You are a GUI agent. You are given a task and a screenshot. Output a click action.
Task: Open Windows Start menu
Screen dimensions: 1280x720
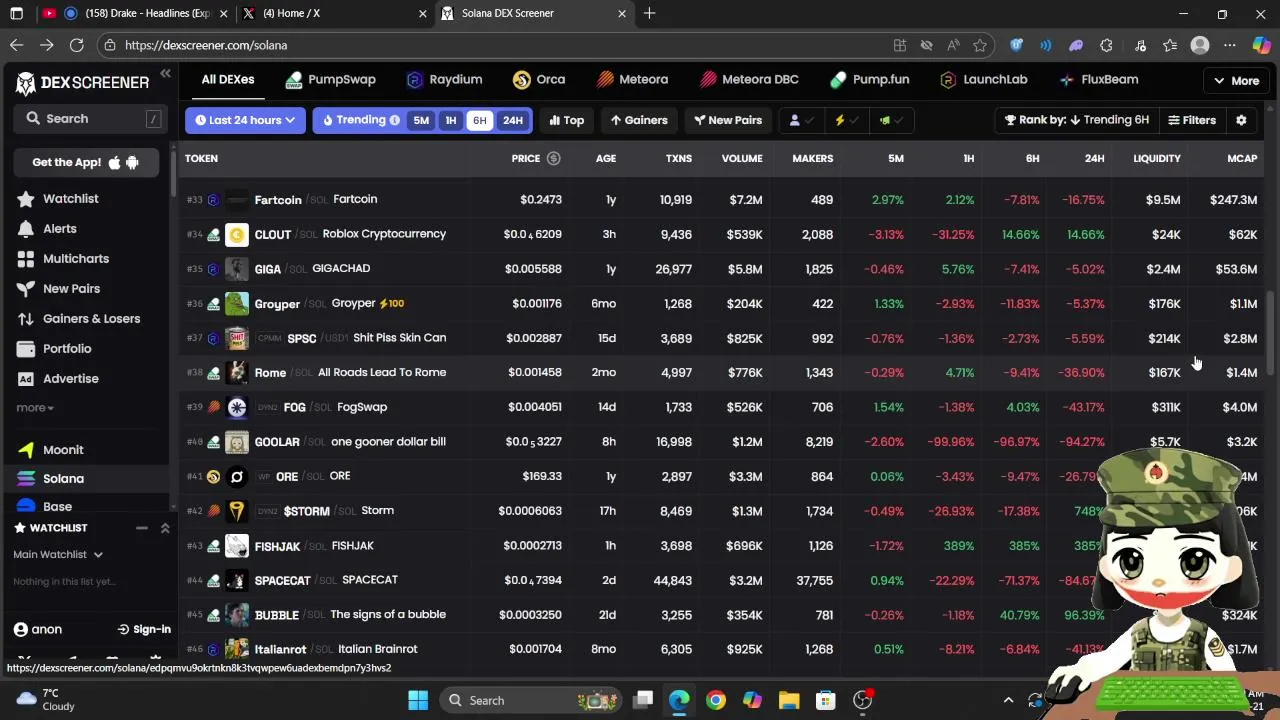418,700
